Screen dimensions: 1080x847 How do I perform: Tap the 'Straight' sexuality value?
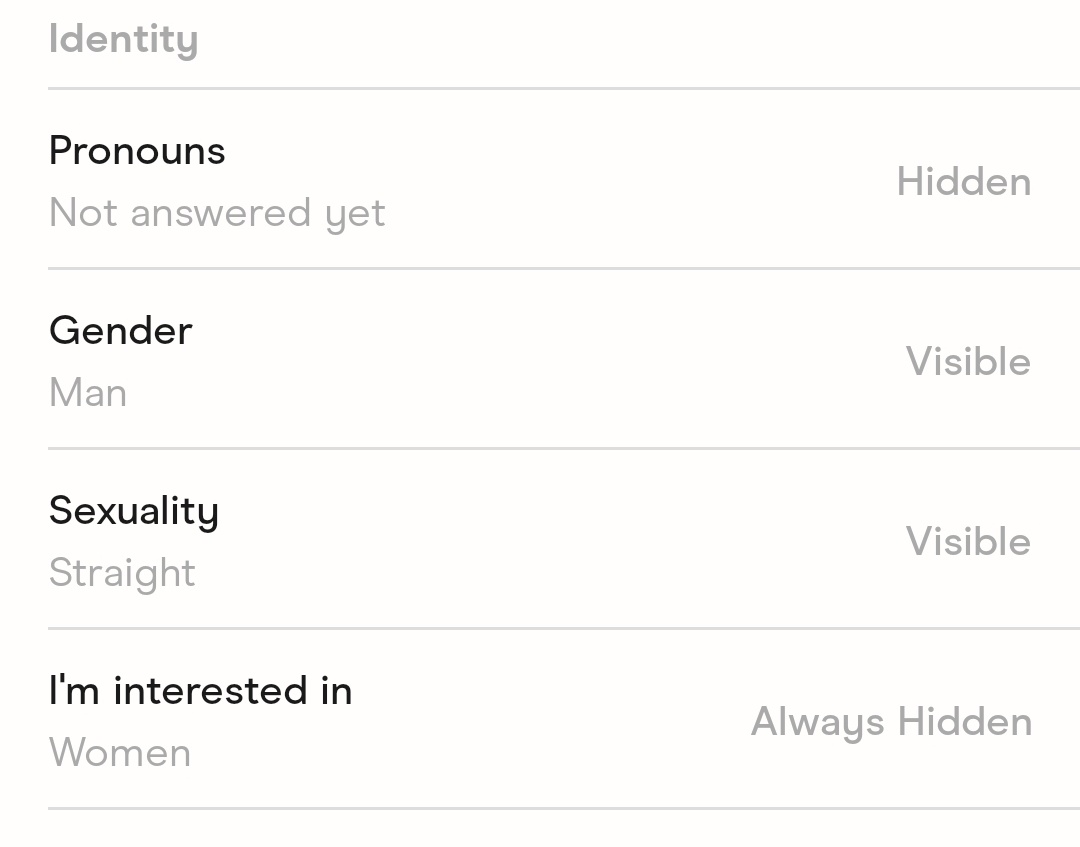coord(122,573)
